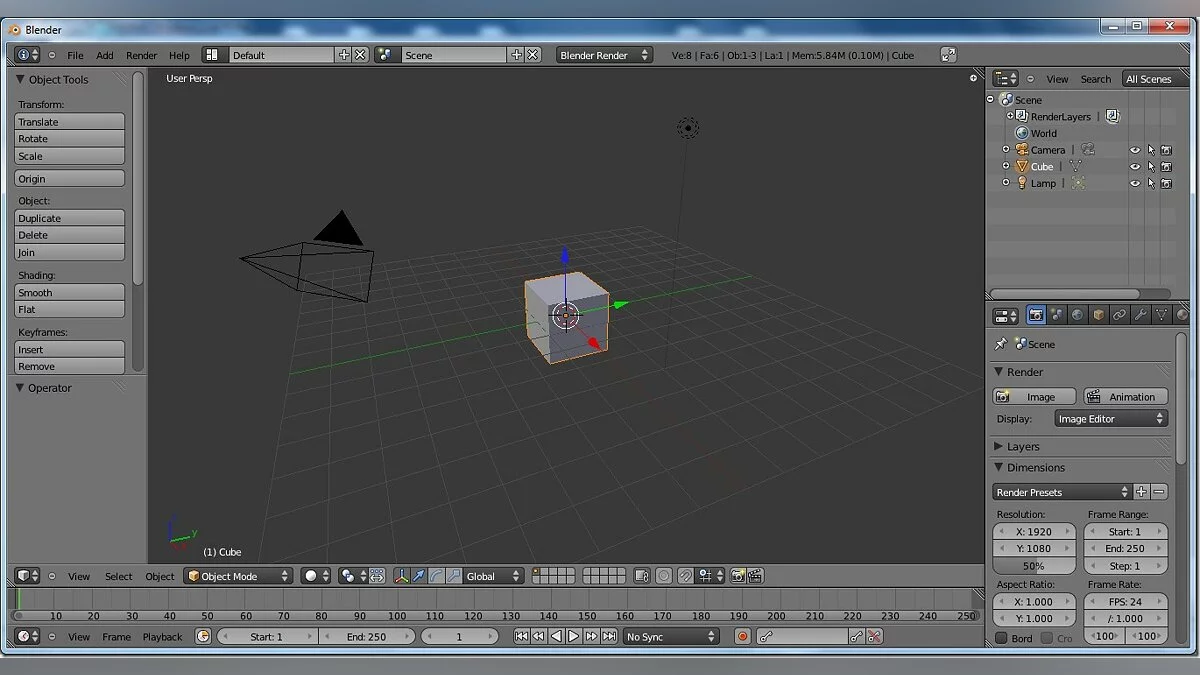This screenshot has width=1200, height=675.
Task: Open the Render menu in top header
Action: pos(141,55)
